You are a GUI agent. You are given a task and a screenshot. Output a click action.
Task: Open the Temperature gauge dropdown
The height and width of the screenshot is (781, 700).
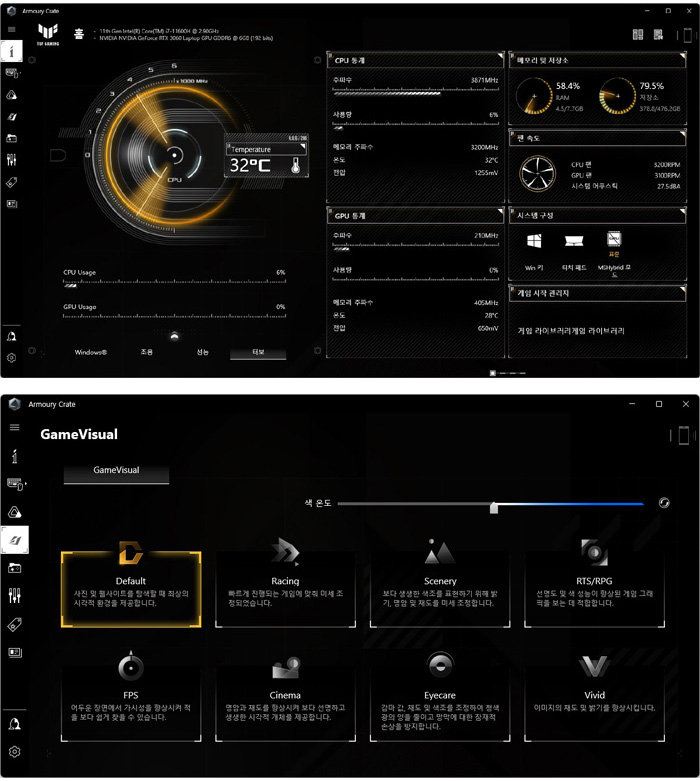click(267, 149)
